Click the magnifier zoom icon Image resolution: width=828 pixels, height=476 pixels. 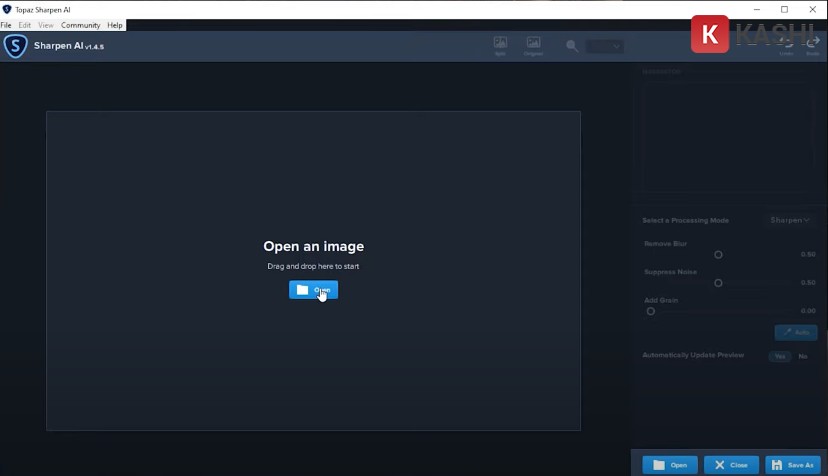[572, 46]
